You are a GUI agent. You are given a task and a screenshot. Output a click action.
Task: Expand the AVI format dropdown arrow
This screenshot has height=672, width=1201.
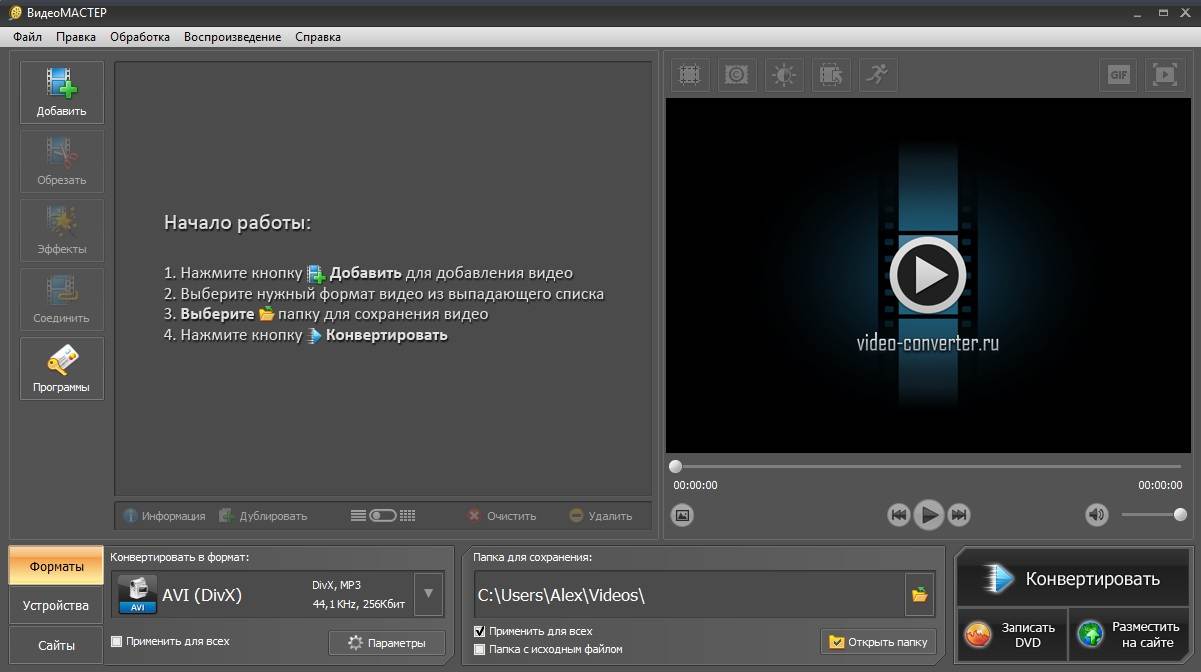428,594
